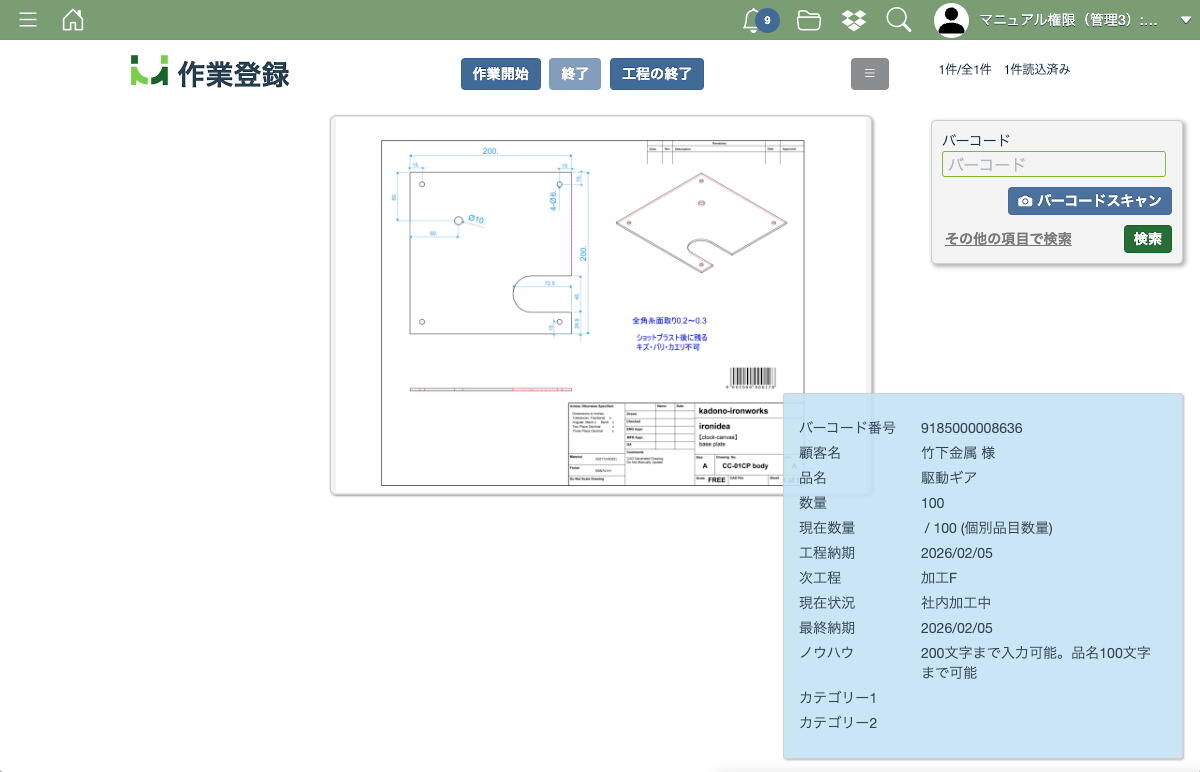
Task: Click the barcode number 9185000008636 value
Action: click(971, 428)
